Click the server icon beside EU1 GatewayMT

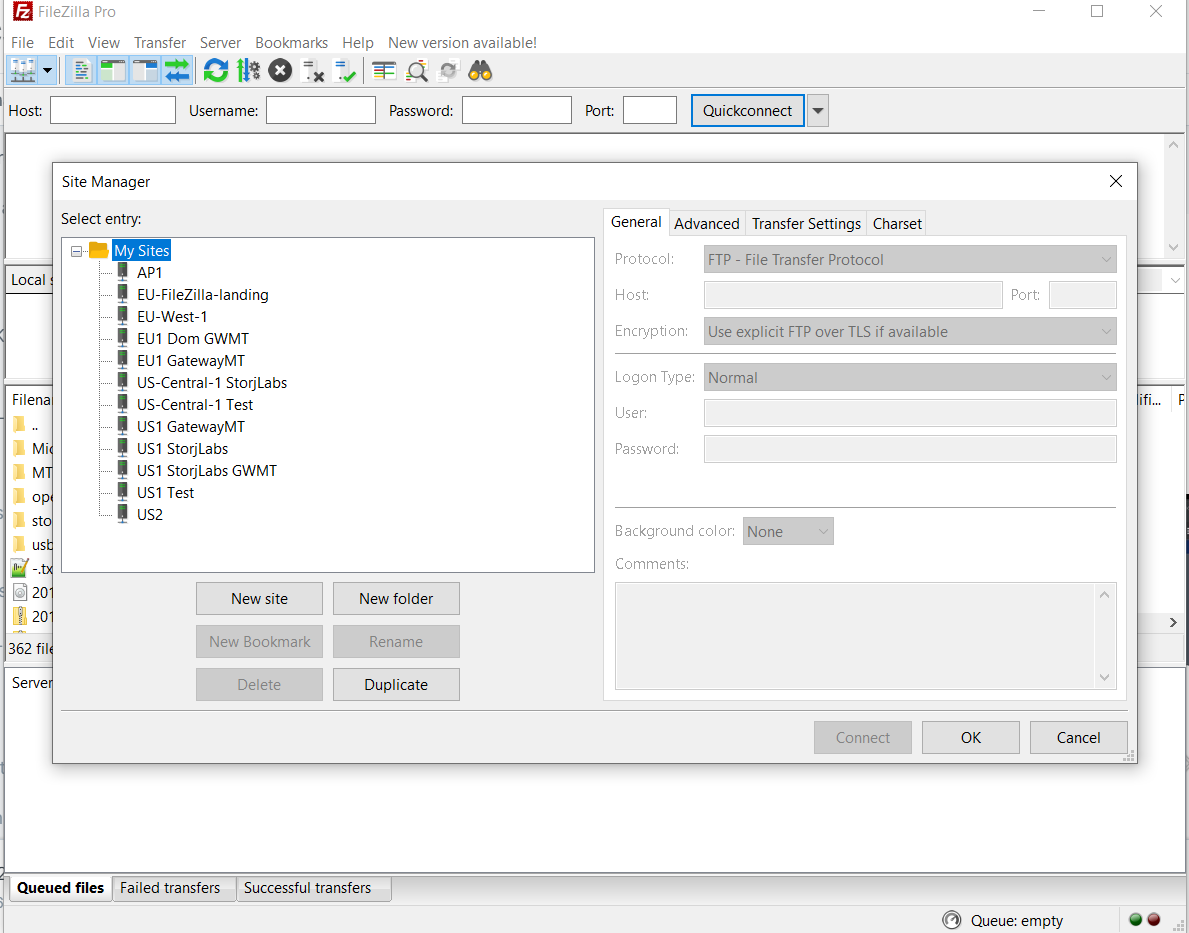pos(122,360)
